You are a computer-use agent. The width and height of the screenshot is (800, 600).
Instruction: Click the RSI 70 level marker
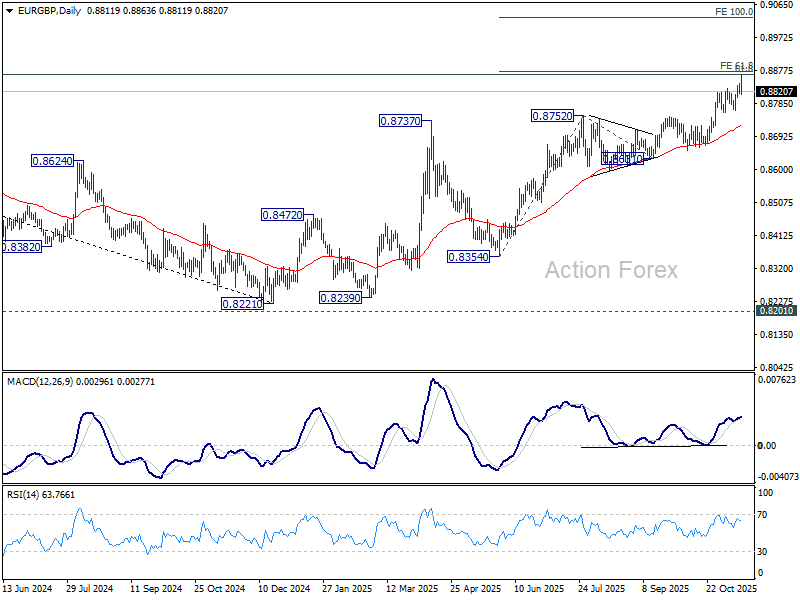point(762,515)
